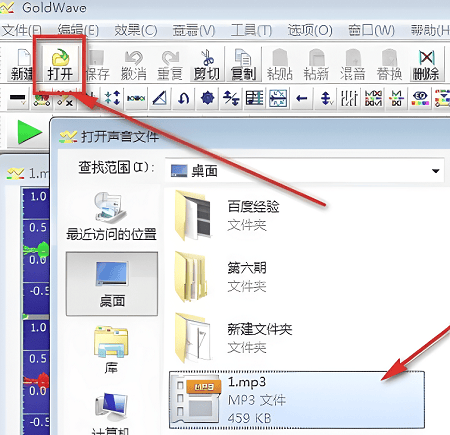Viewport: 450px width, 435px height.
Task: Open the 工具(T) tools menu
Action: [251, 31]
